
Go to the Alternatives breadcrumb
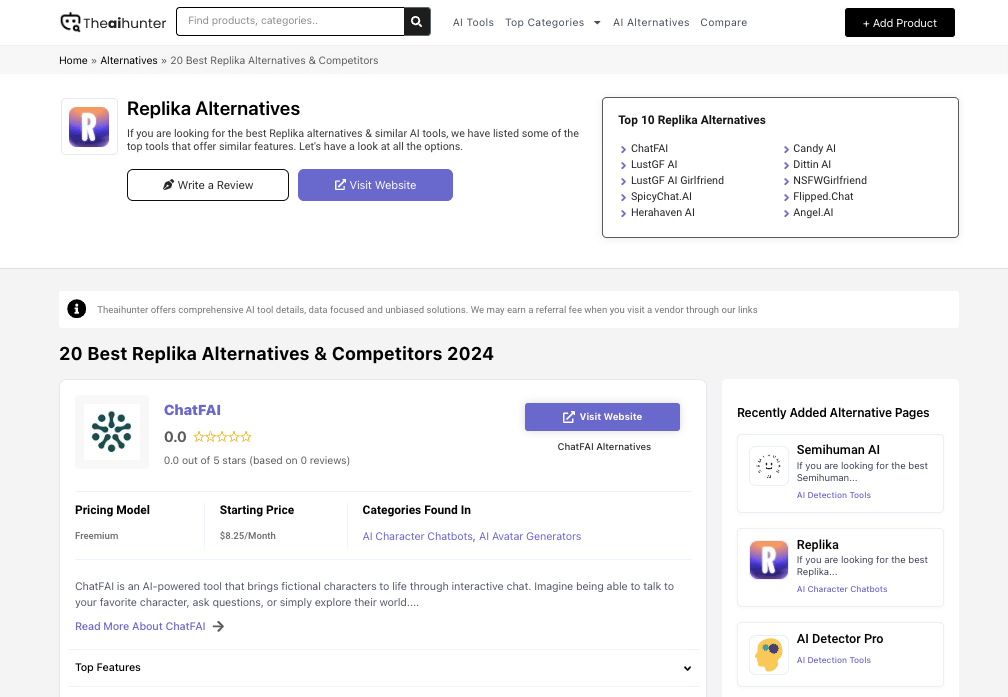coord(129,60)
